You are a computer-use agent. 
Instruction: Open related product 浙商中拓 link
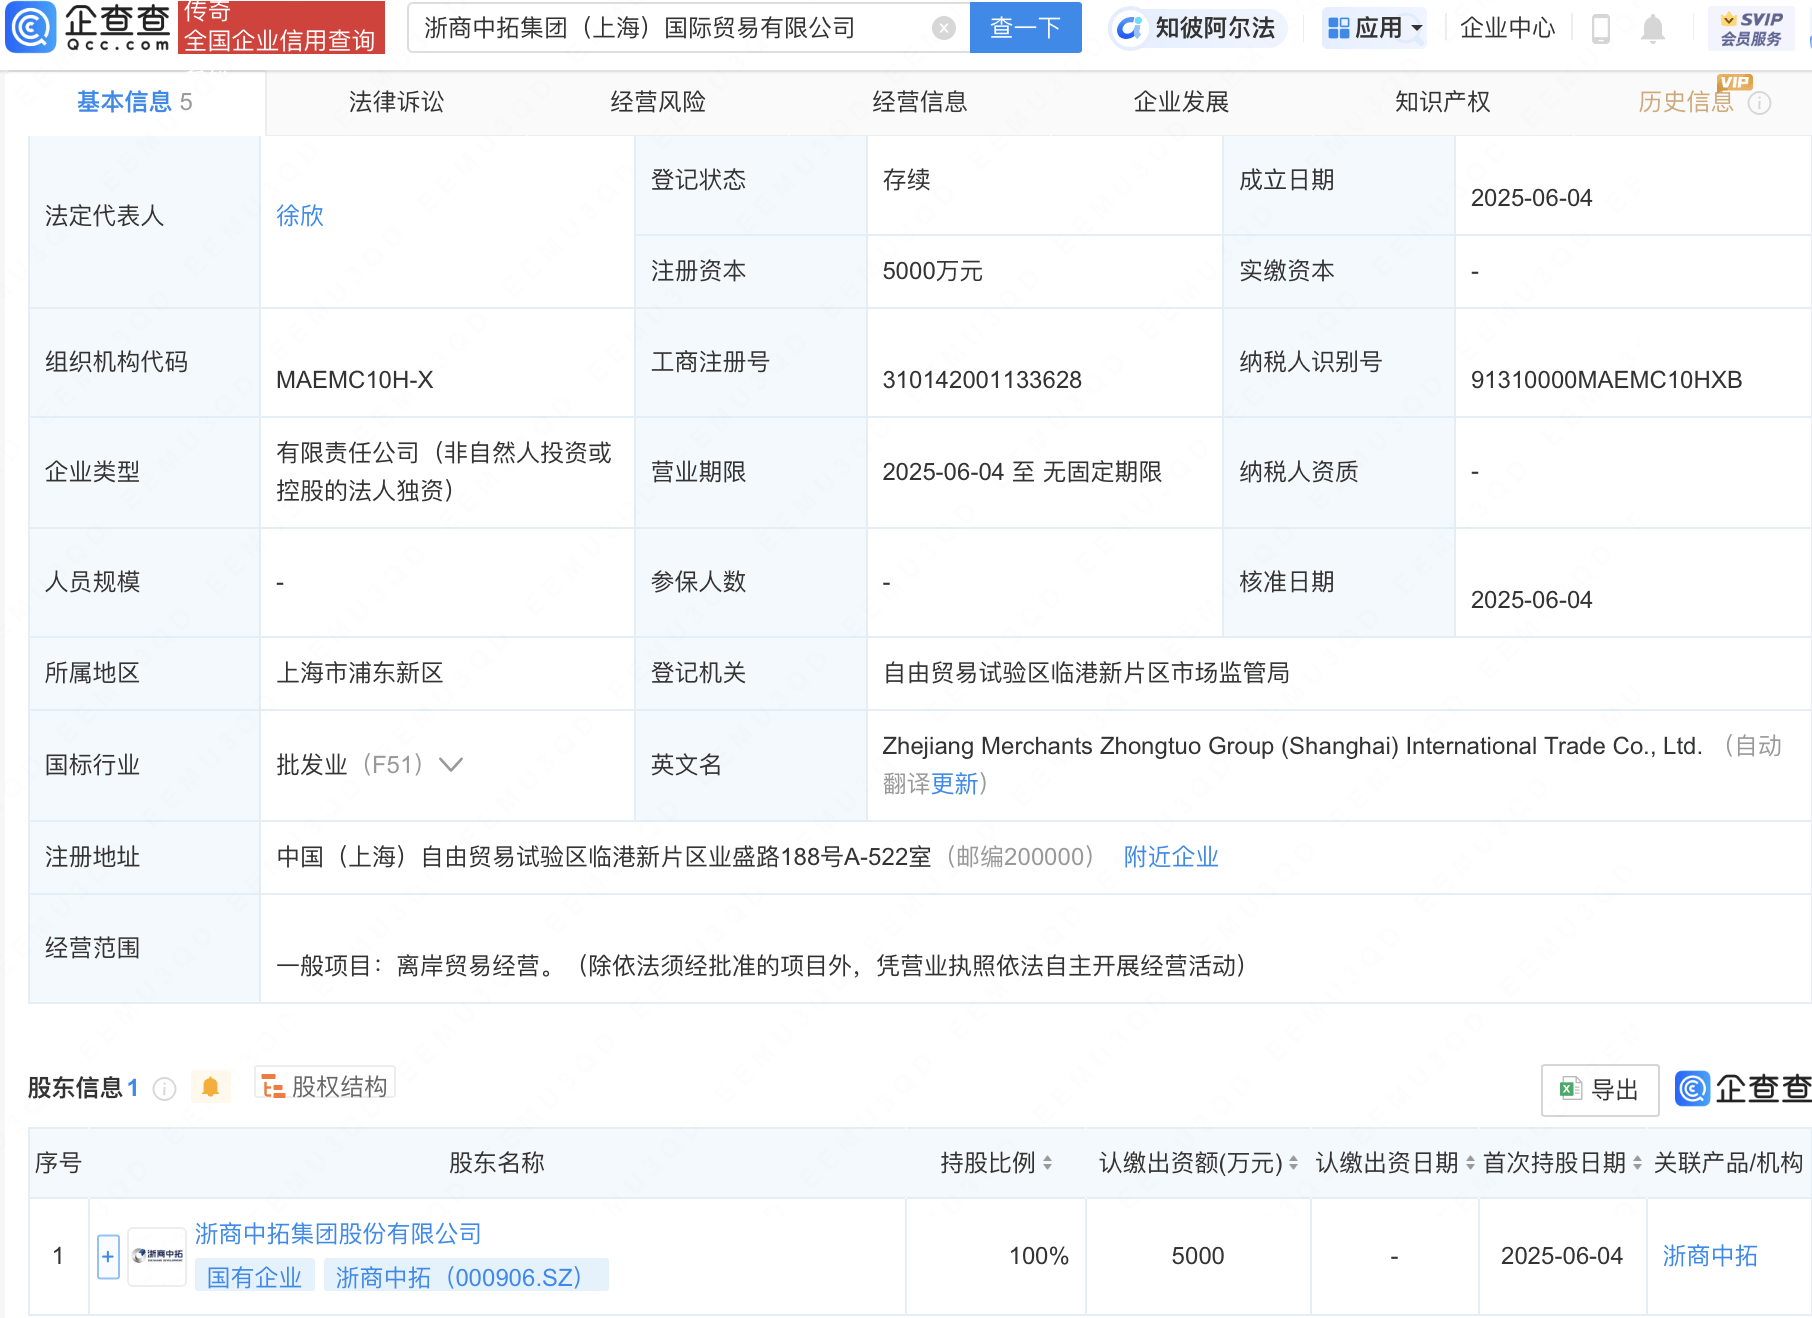[1710, 1256]
